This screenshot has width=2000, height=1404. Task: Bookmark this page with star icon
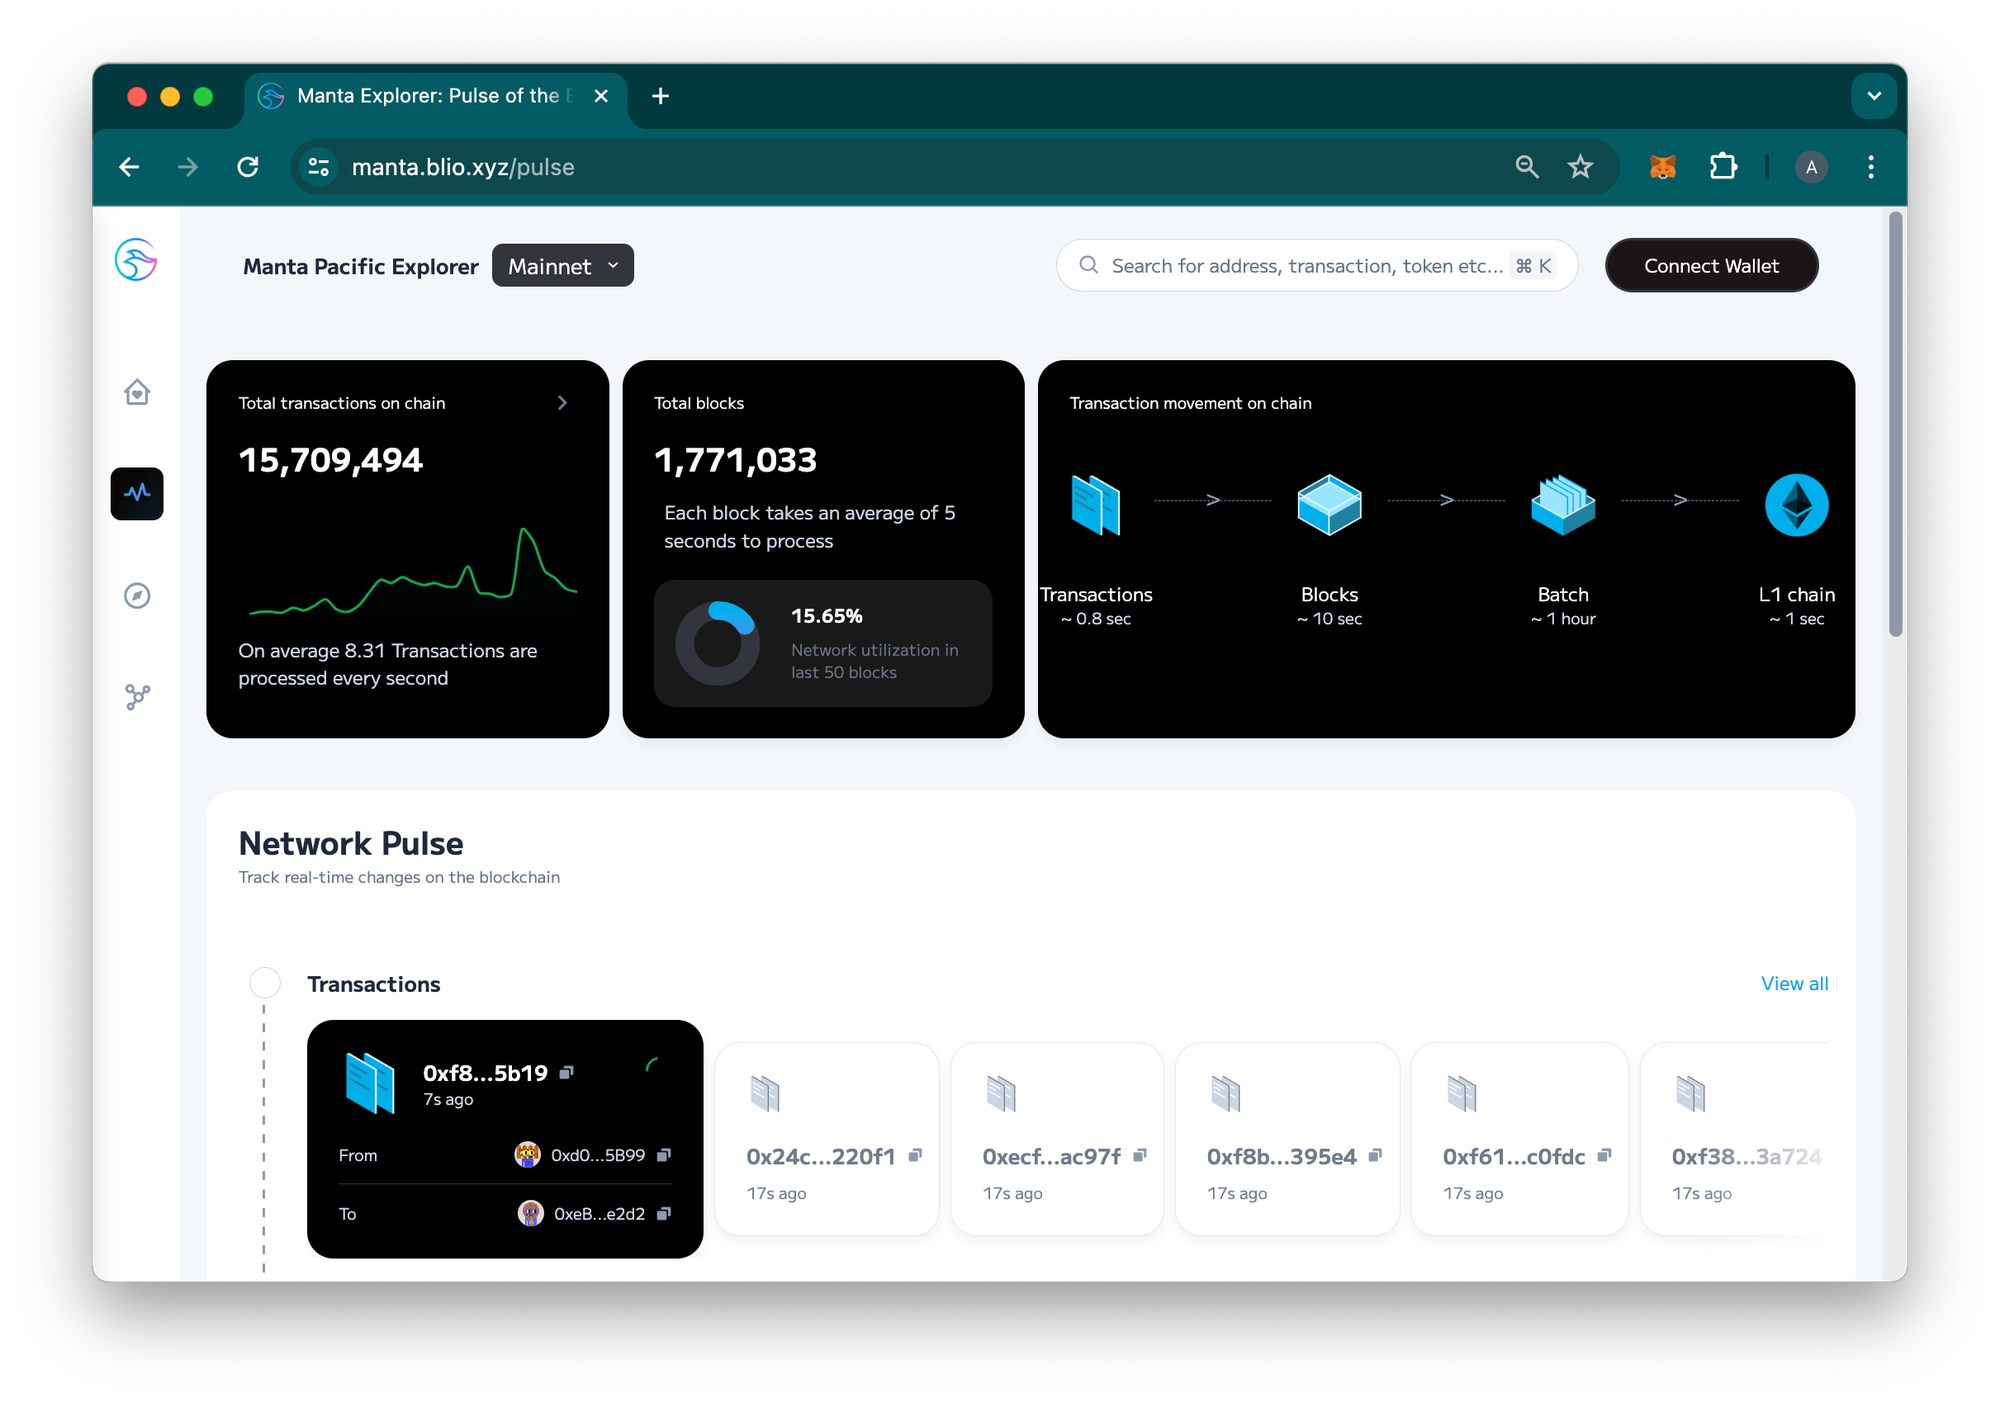pyautogui.click(x=1580, y=167)
